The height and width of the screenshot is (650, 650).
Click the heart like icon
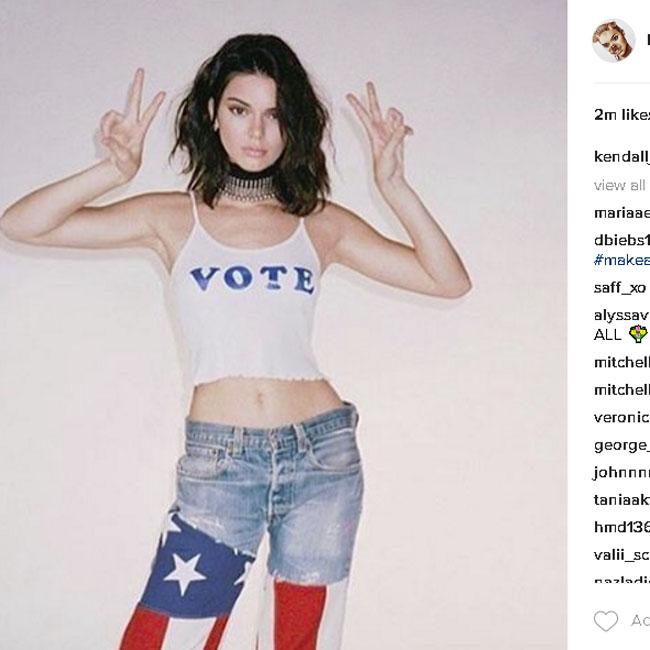tap(606, 621)
